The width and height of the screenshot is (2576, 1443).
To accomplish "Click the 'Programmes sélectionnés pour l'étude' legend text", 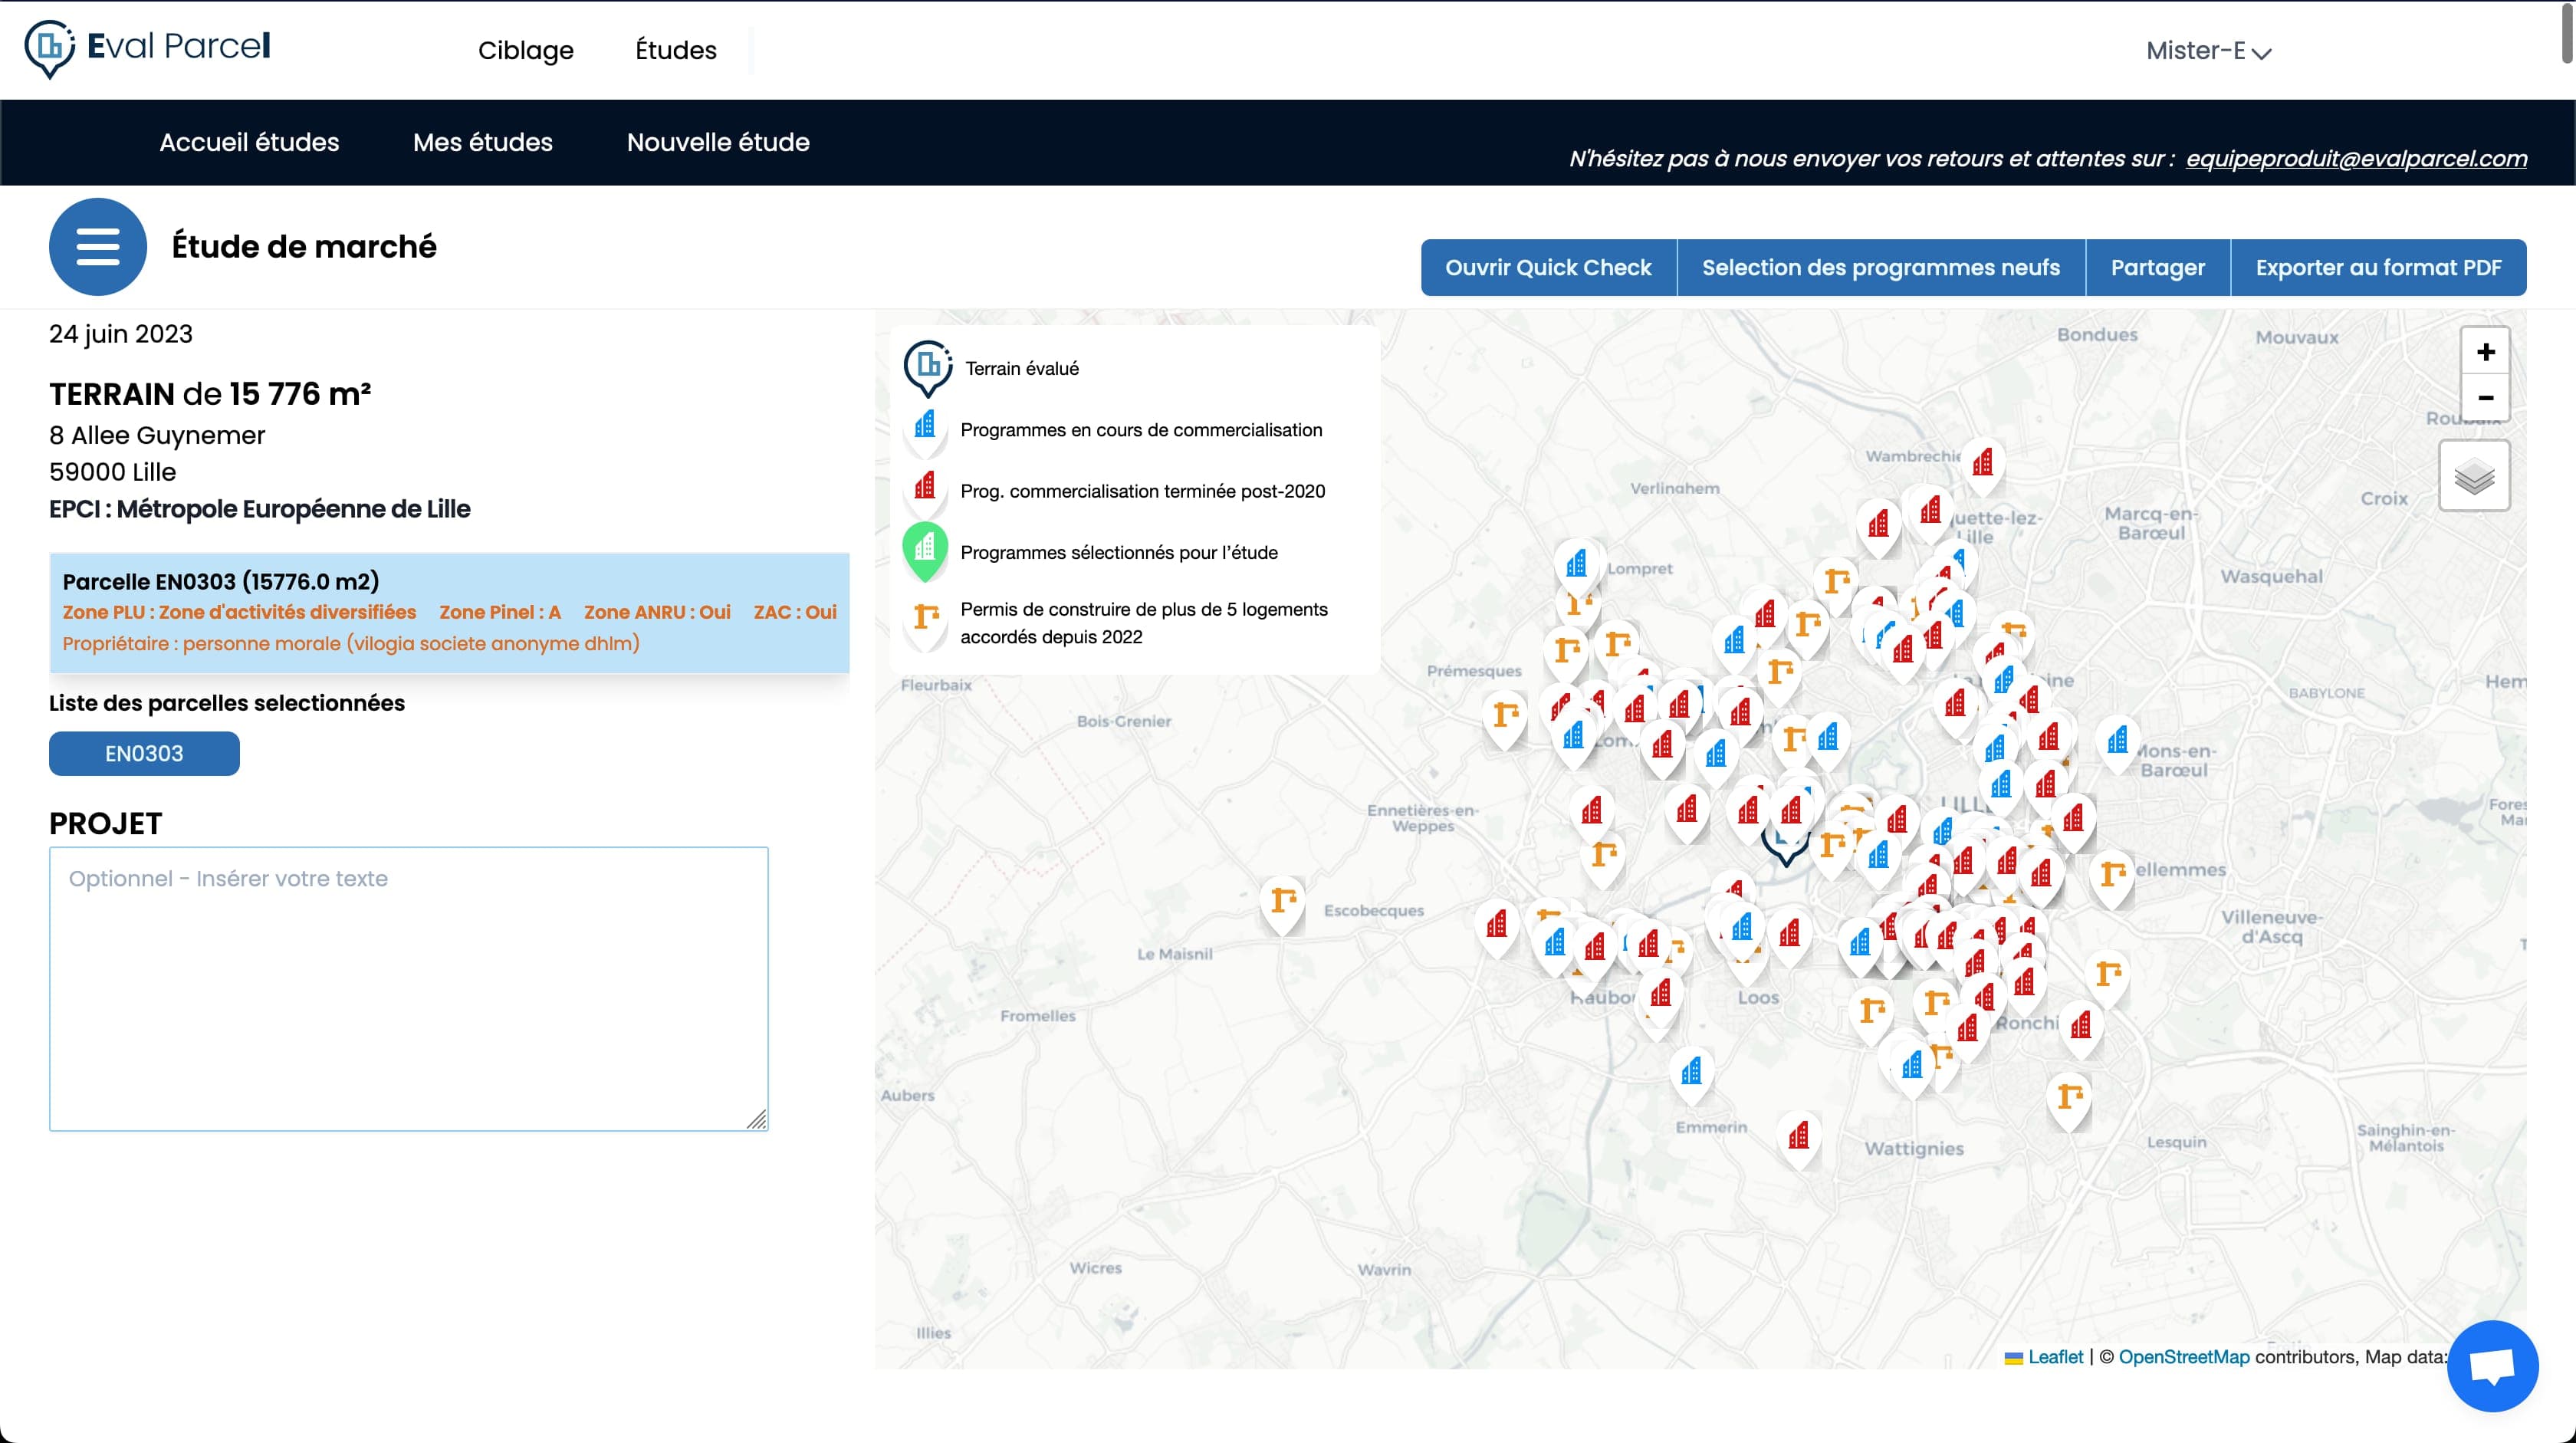I will coord(1119,552).
